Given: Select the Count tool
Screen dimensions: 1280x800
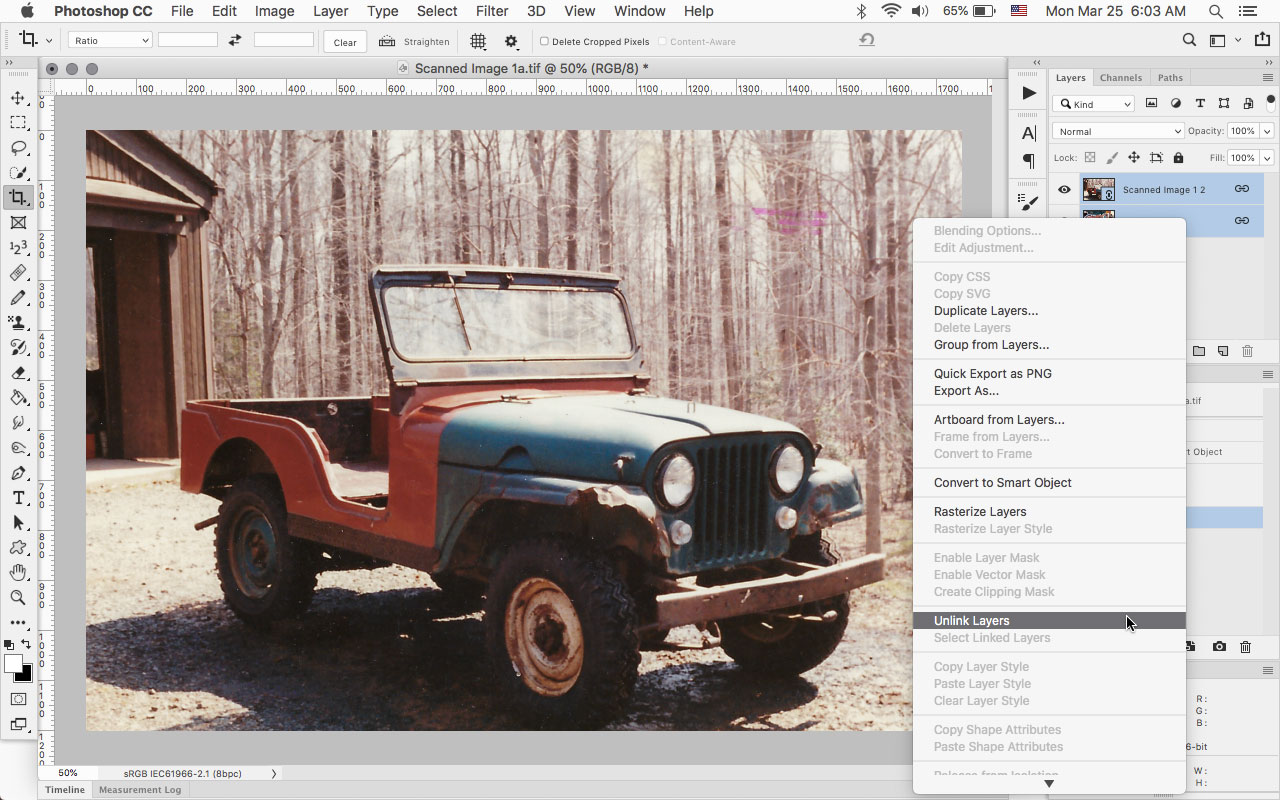Looking at the screenshot, I should pos(18,248).
